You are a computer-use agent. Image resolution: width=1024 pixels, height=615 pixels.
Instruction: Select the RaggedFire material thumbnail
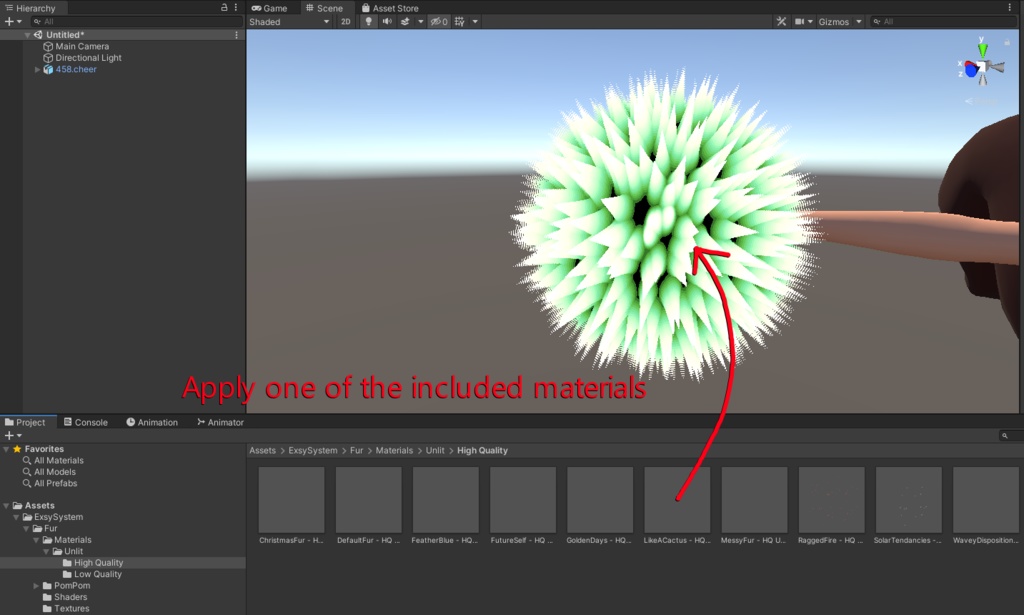pos(831,500)
